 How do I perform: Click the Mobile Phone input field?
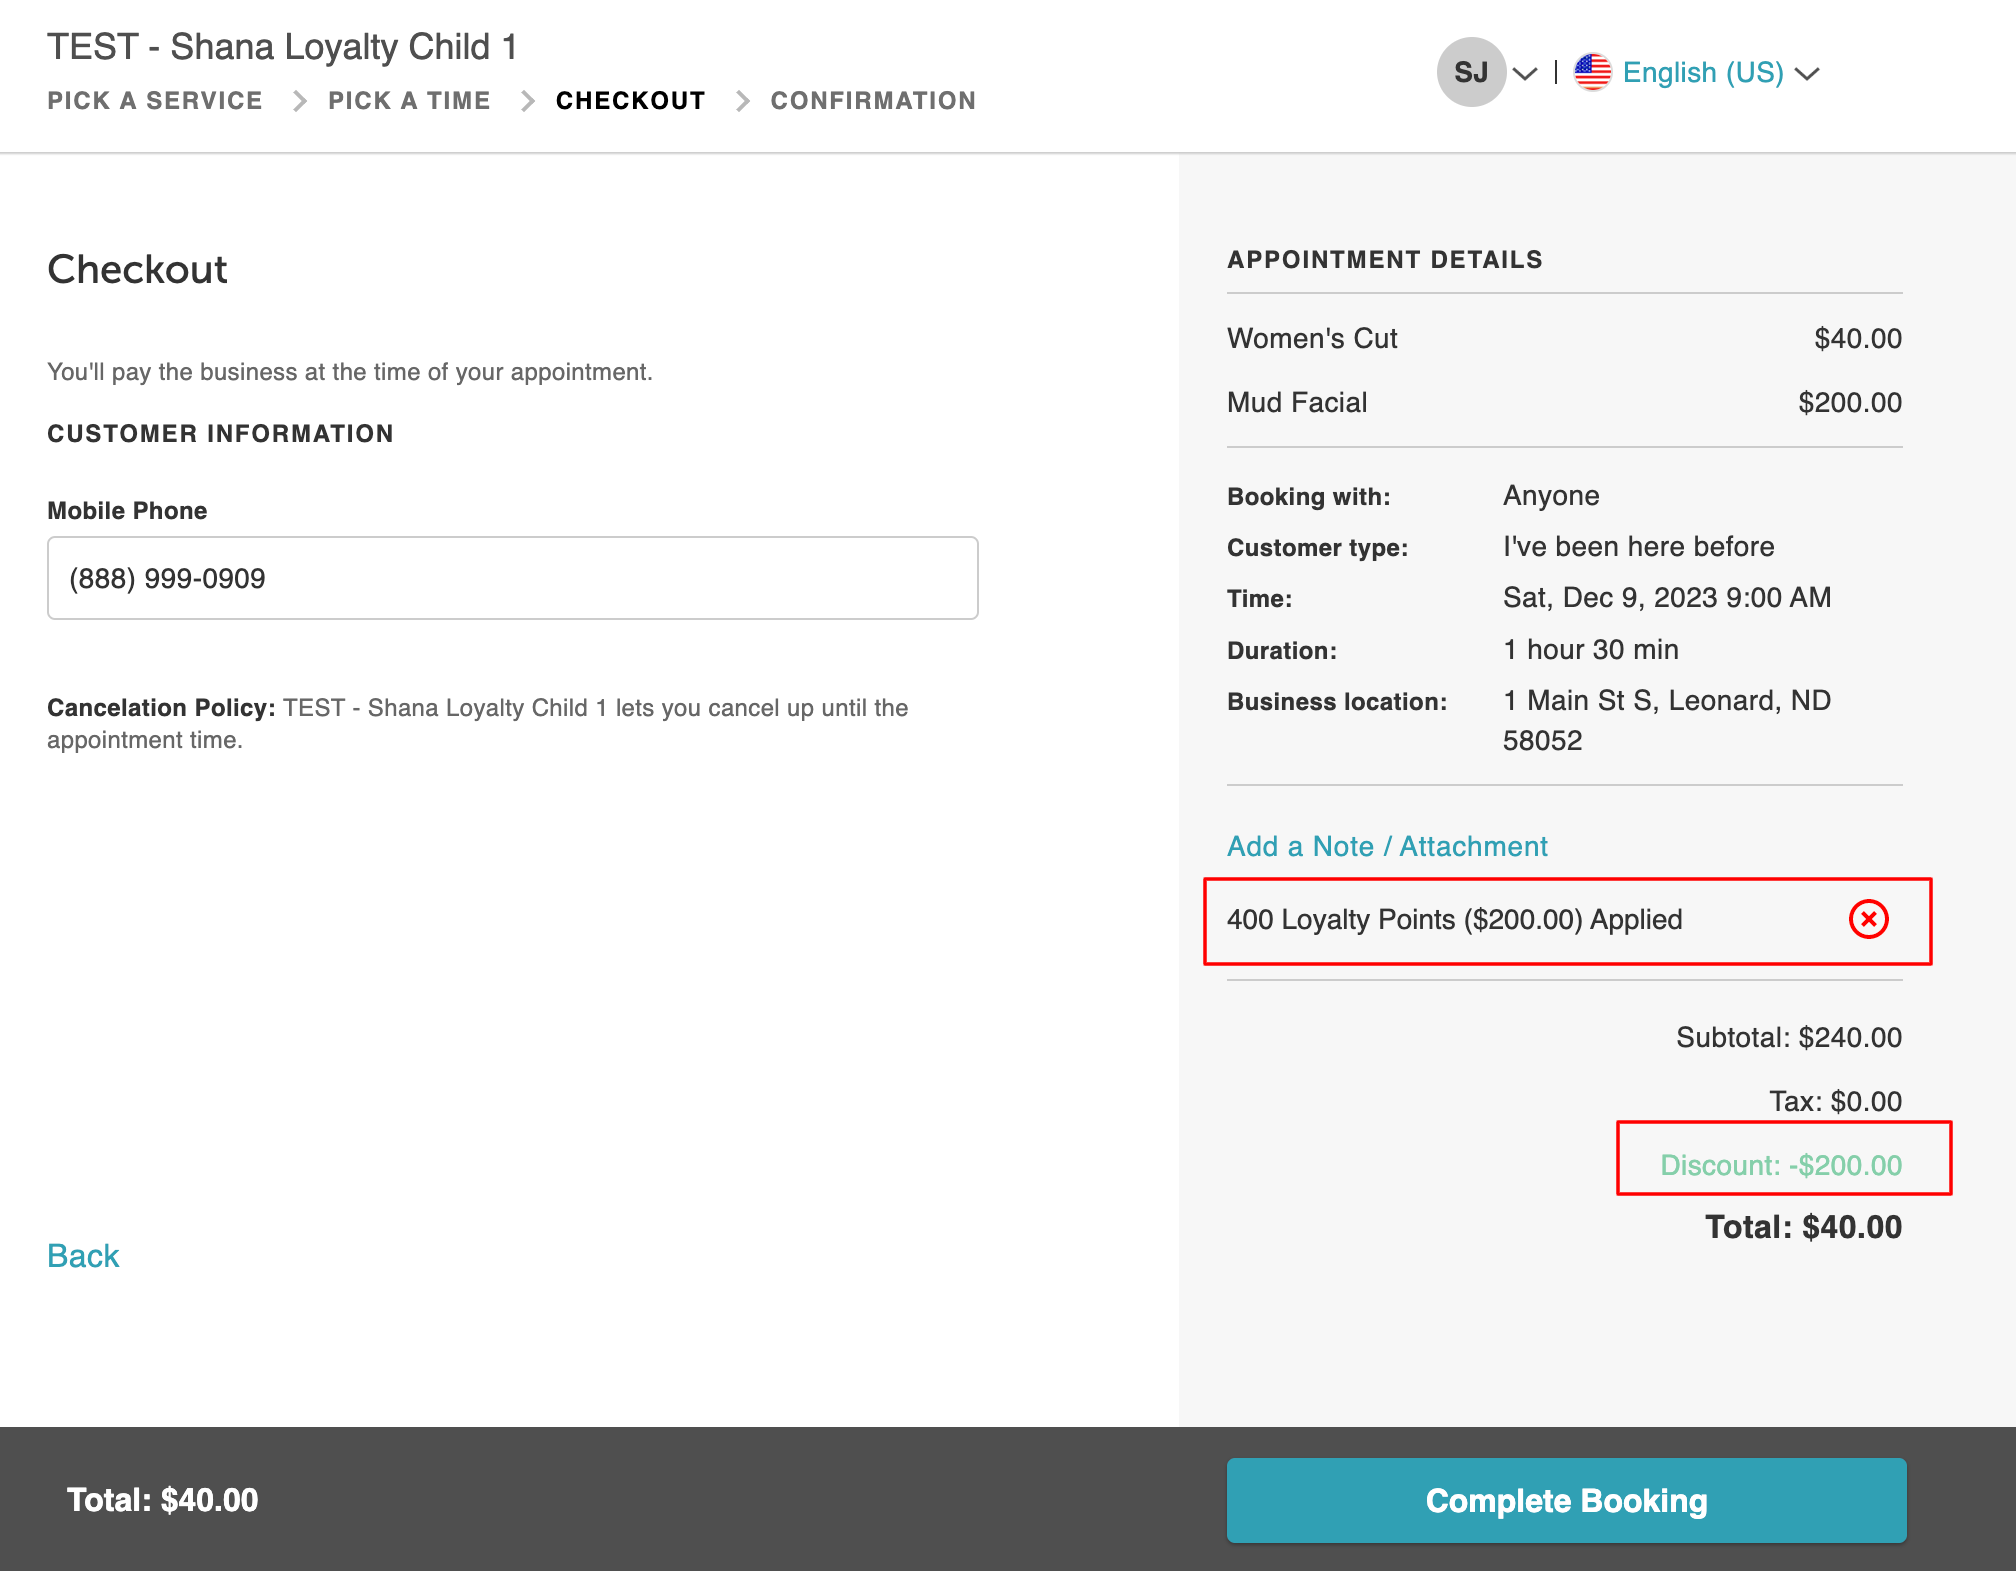(x=512, y=578)
